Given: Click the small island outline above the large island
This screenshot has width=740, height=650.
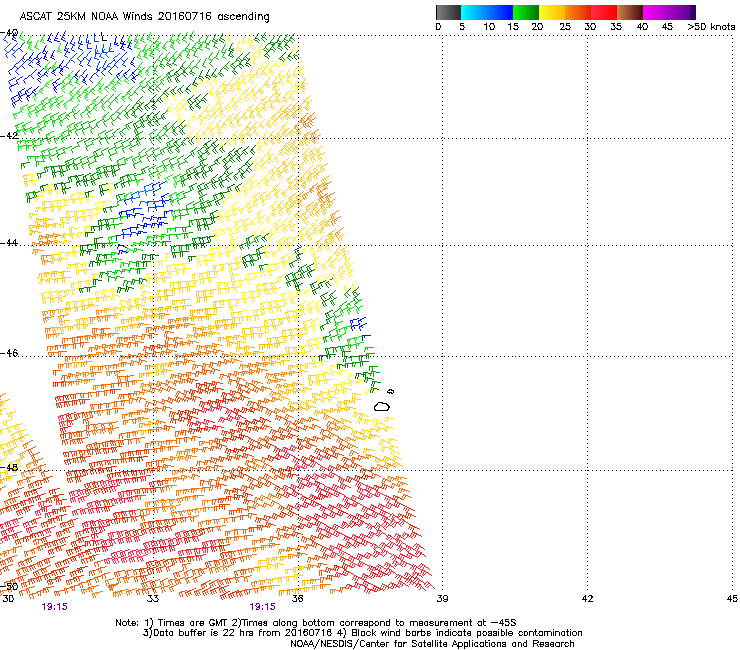Looking at the screenshot, I should pyautogui.click(x=390, y=391).
